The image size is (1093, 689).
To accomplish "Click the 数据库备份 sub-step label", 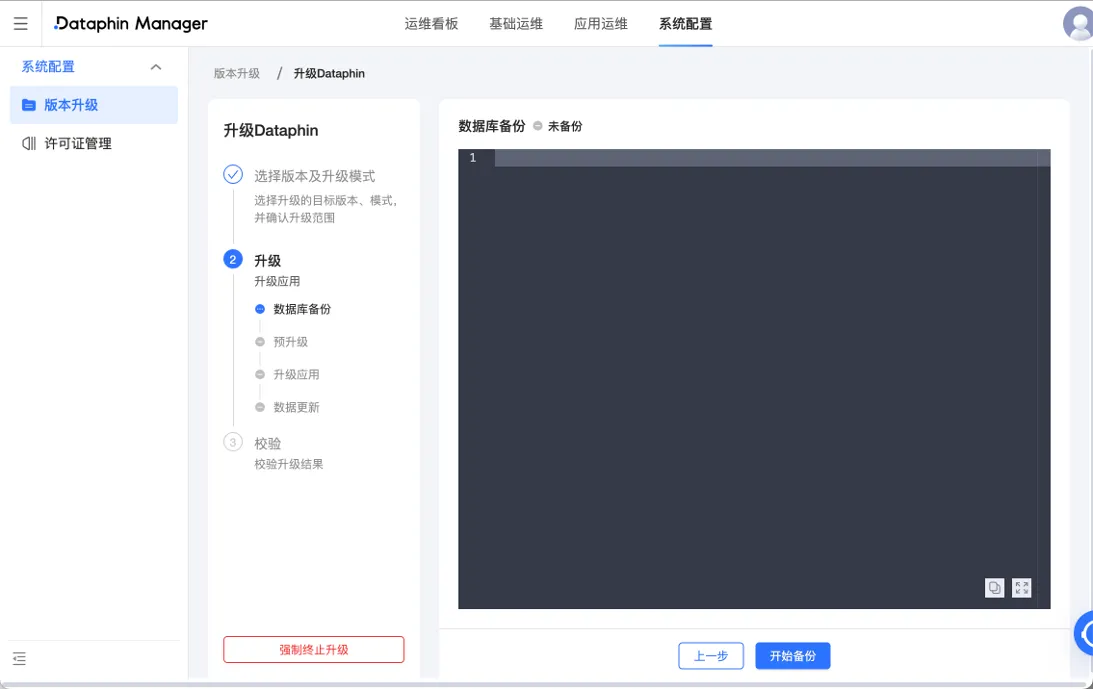I will [x=302, y=309].
